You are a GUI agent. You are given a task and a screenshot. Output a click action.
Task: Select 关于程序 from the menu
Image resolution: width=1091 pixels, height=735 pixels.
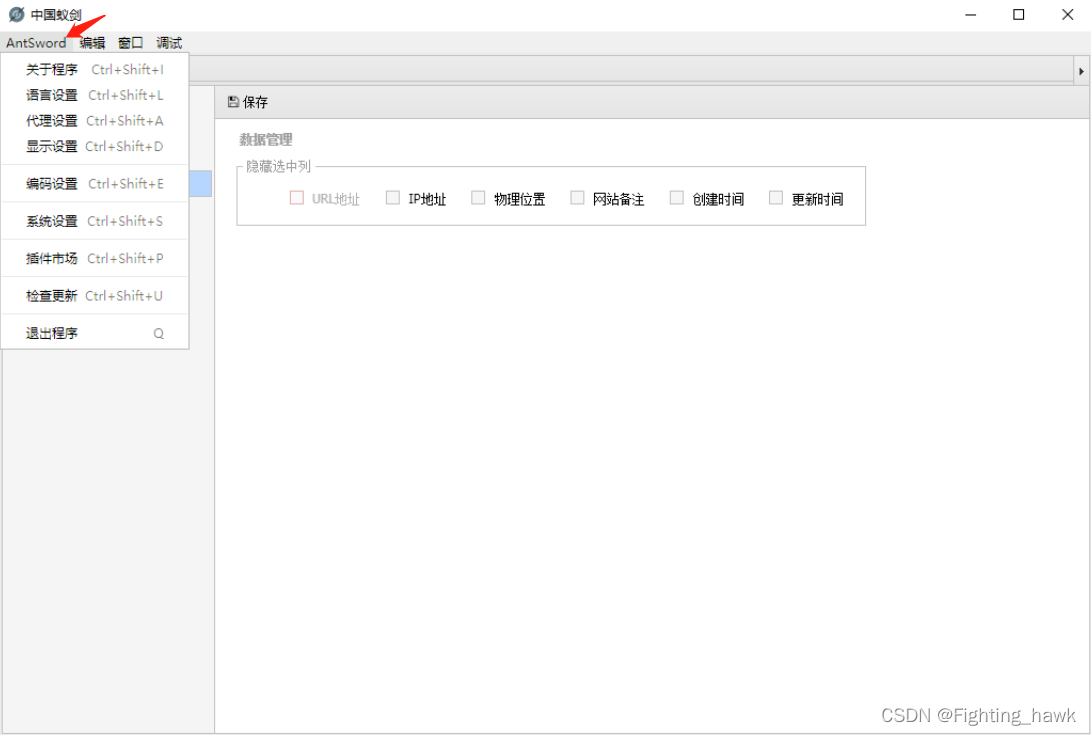point(50,69)
